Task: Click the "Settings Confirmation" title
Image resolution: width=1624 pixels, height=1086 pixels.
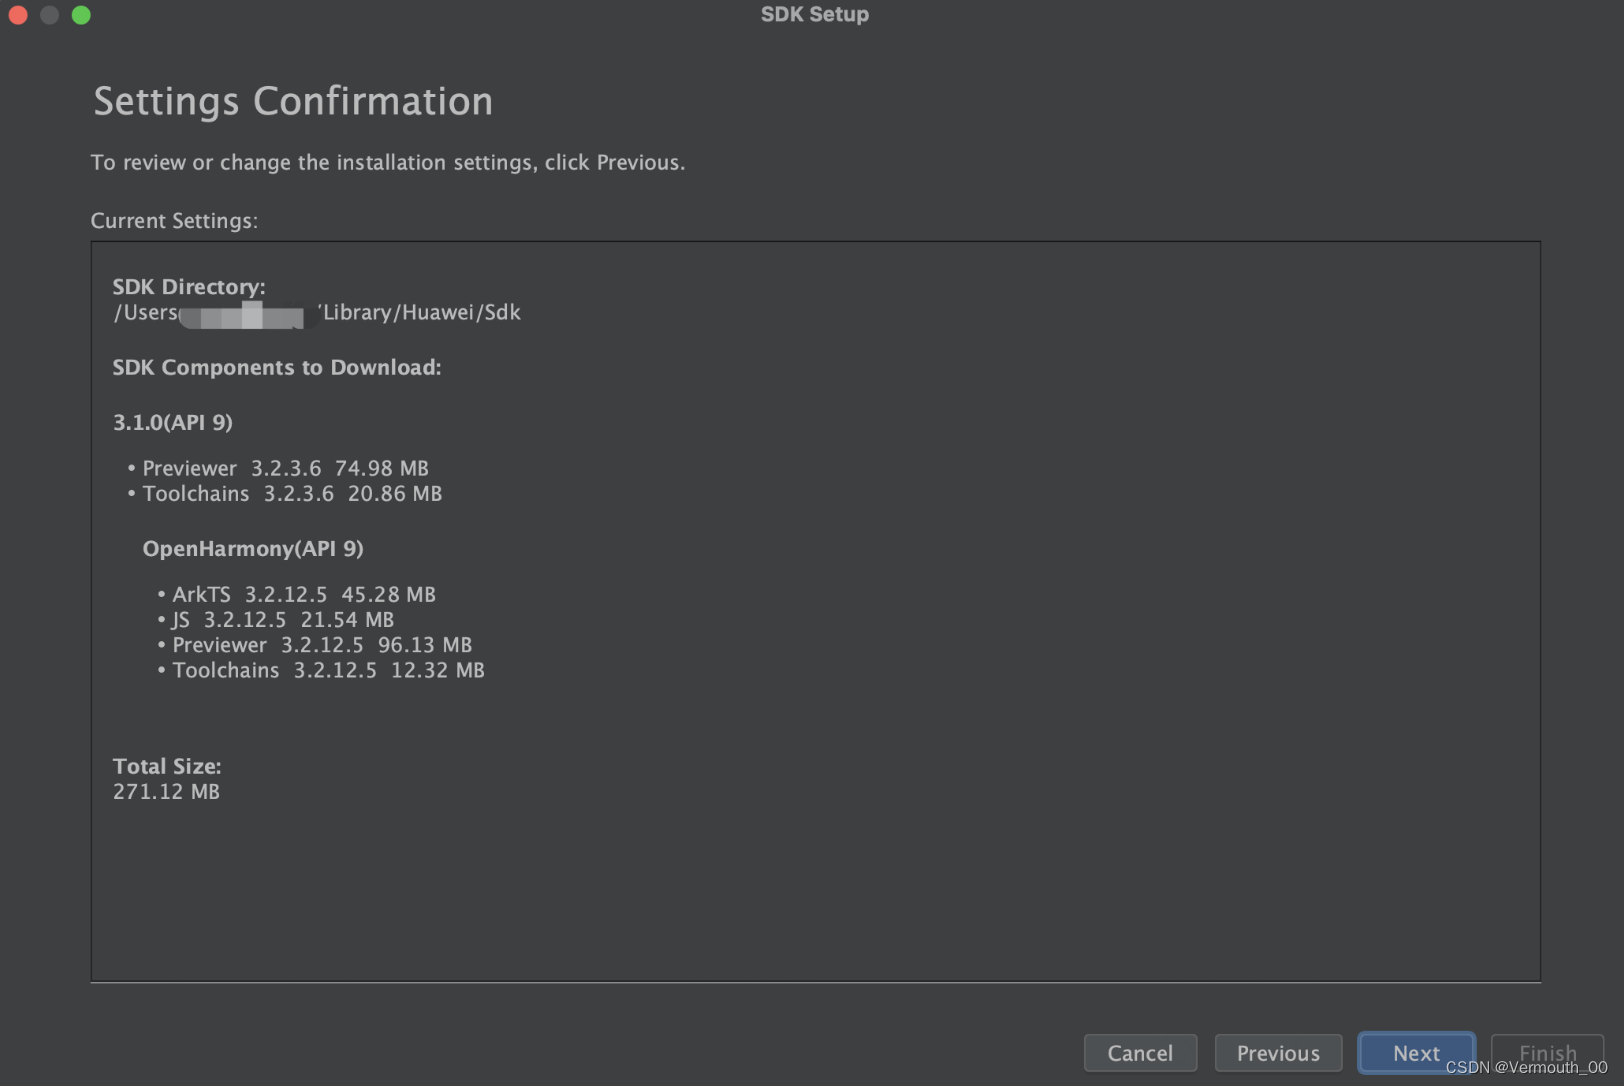Action: click(x=293, y=101)
